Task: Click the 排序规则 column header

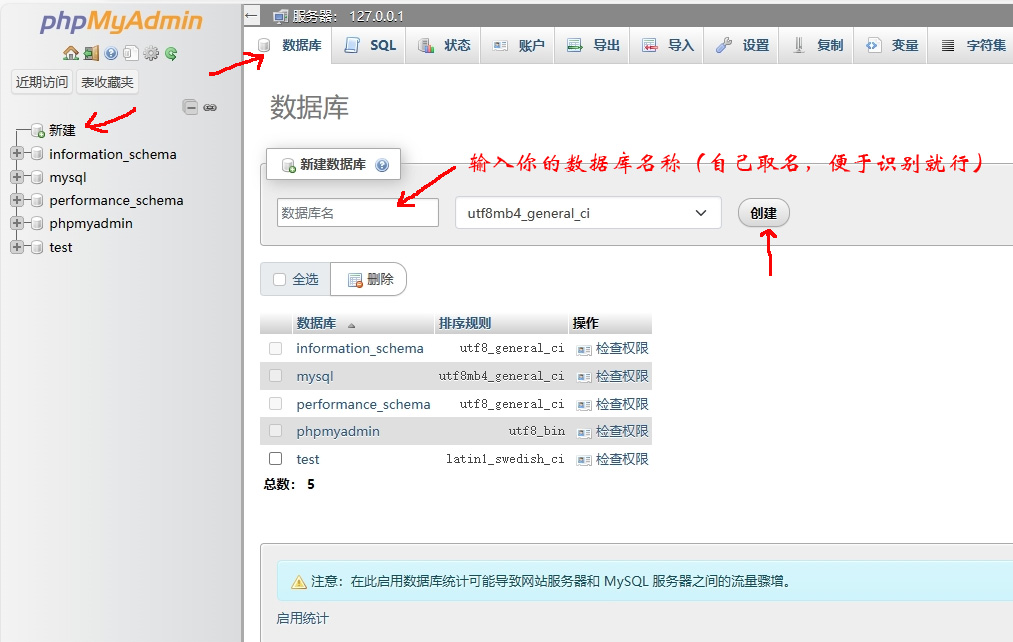Action: pyautogui.click(x=465, y=323)
